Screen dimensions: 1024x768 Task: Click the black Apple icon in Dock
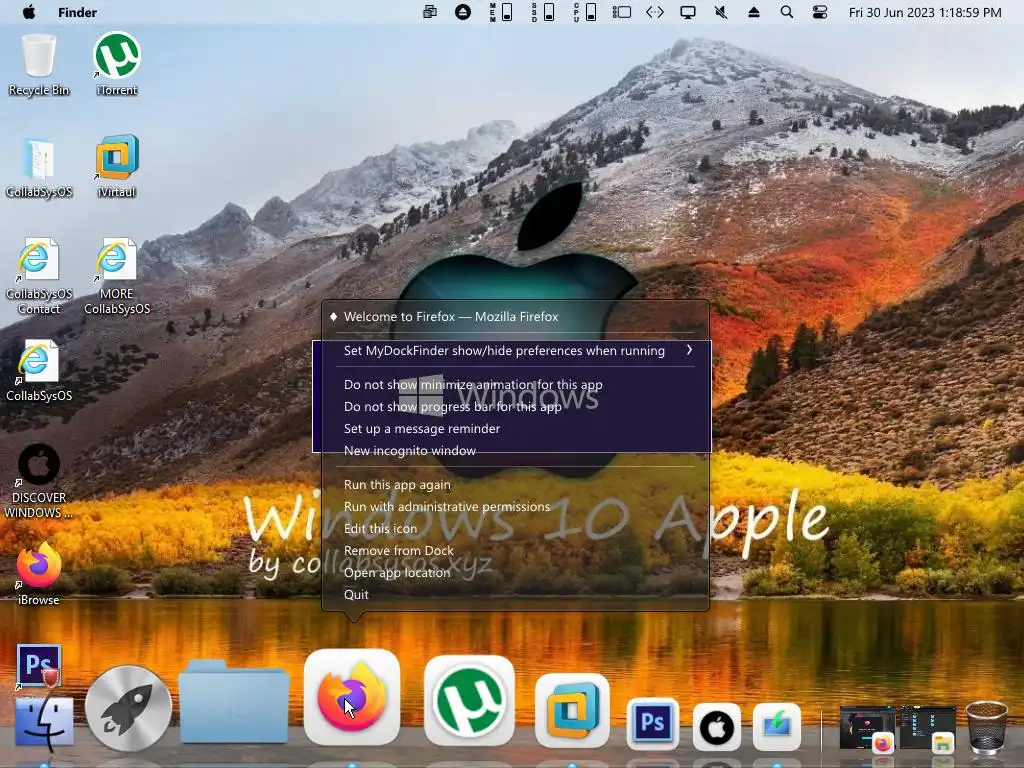point(716,727)
